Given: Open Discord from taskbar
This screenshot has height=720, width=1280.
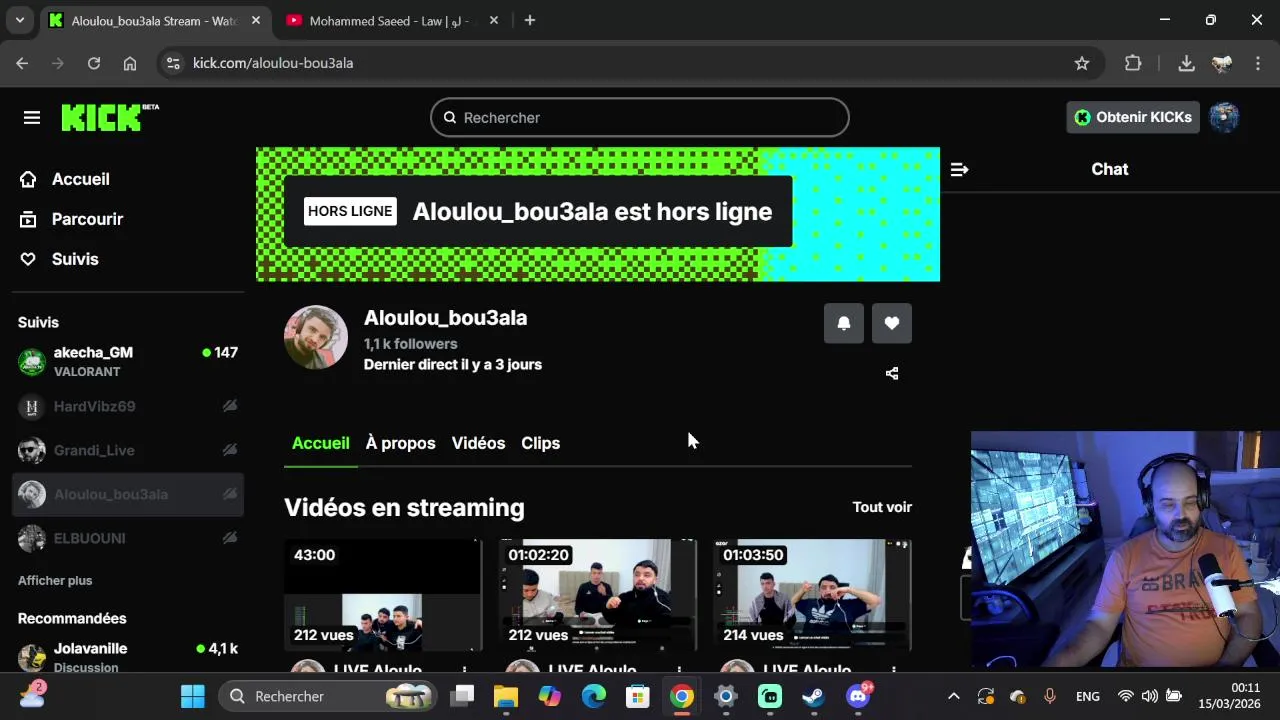Looking at the screenshot, I should coord(858,696).
